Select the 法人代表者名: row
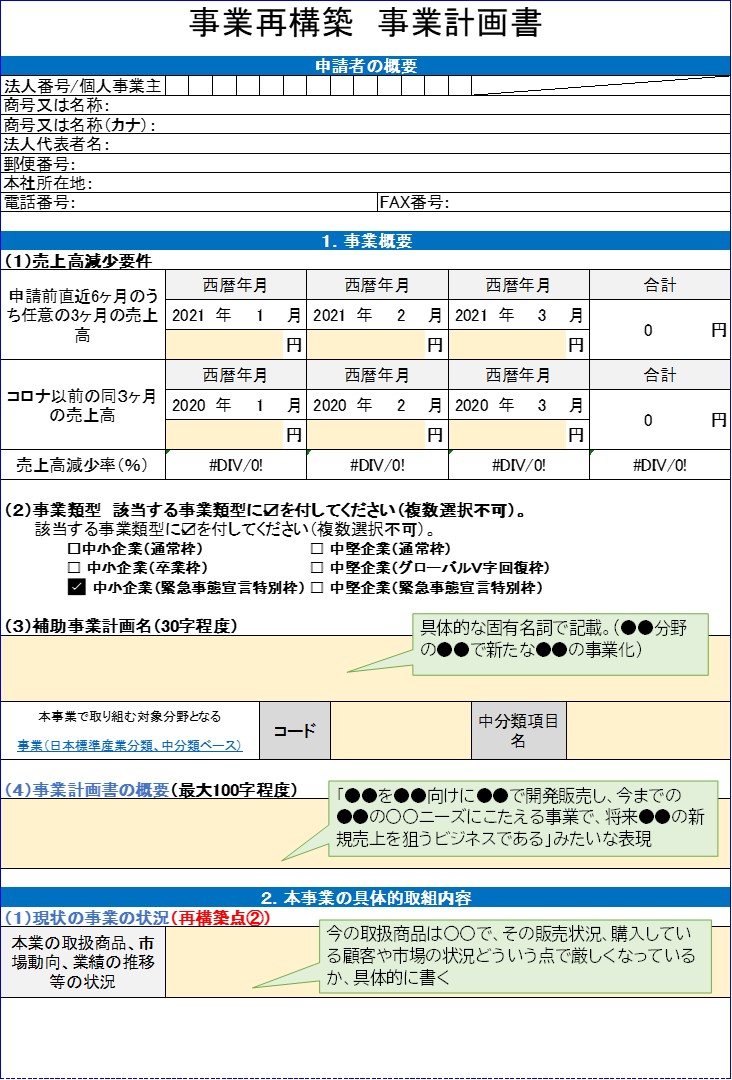The height and width of the screenshot is (1080, 732). tap(366, 144)
